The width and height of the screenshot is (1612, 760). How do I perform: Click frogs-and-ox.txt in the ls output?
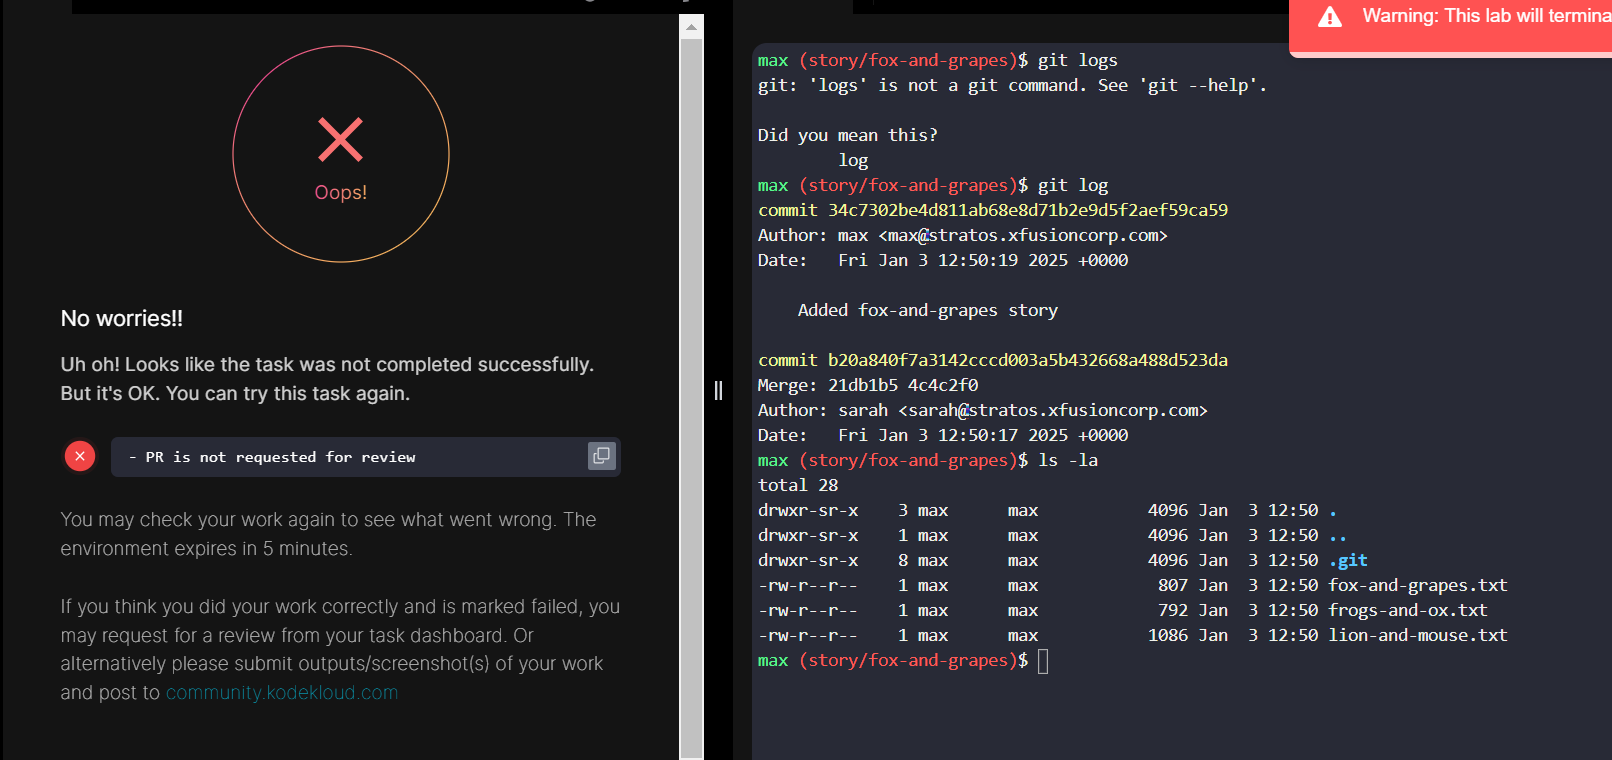pyautogui.click(x=1407, y=611)
